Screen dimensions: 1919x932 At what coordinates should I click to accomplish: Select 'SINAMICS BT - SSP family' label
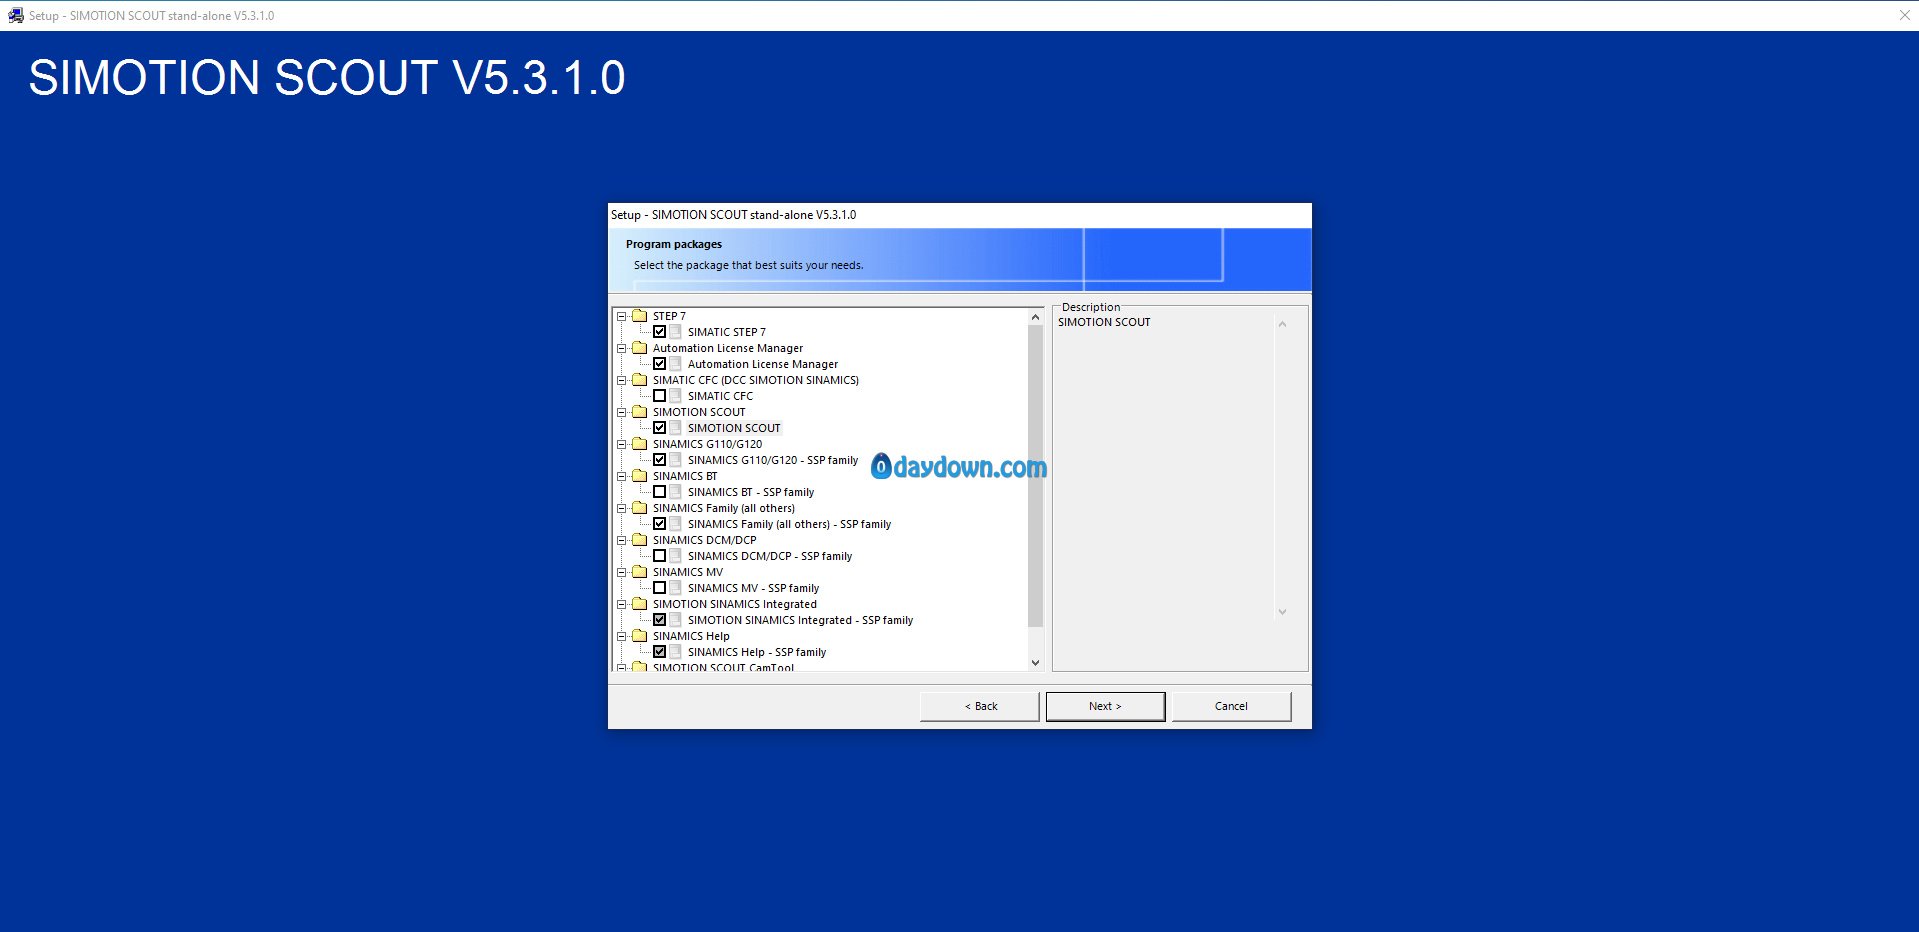(751, 492)
